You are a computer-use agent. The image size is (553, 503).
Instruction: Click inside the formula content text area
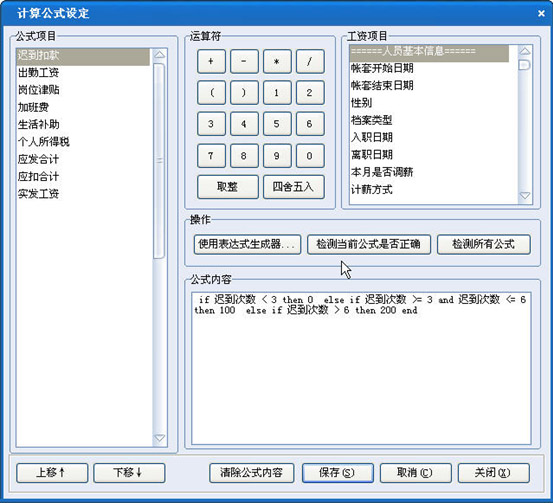361,368
